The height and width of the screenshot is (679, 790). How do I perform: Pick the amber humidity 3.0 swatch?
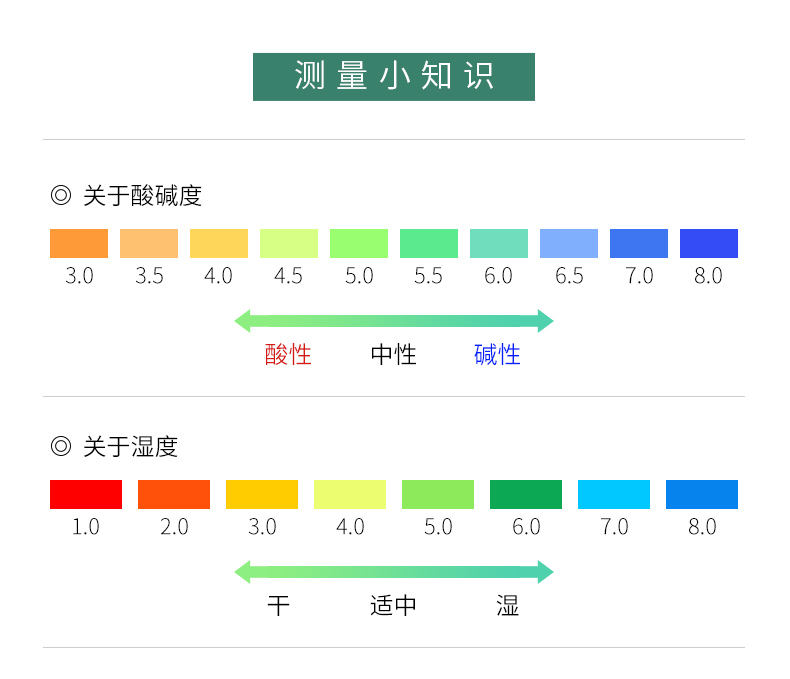point(262,495)
